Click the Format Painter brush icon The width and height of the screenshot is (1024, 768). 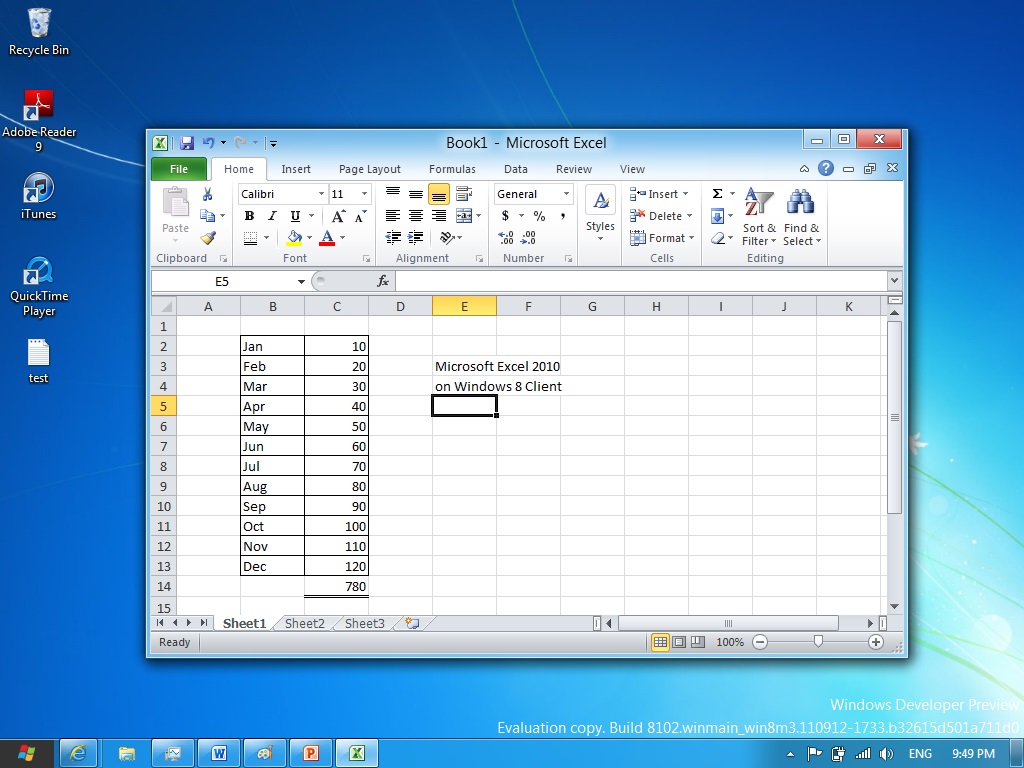coord(208,238)
